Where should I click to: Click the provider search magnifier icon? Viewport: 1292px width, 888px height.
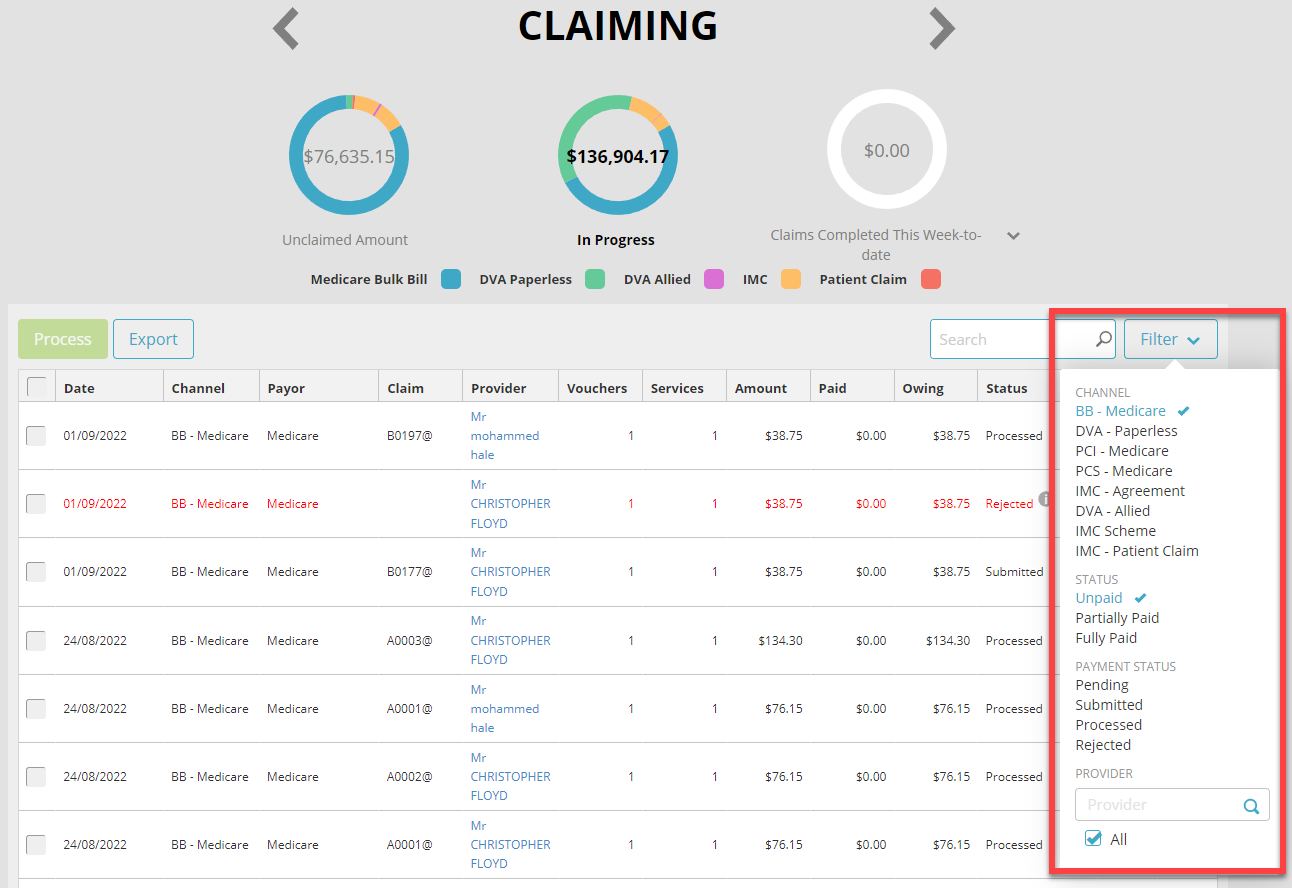[1251, 806]
